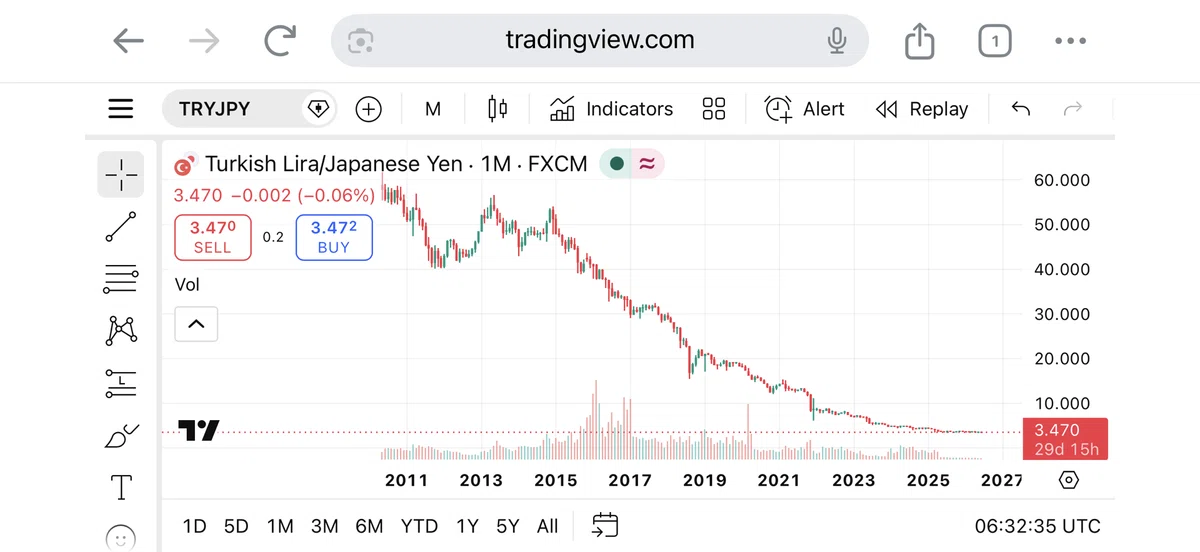Open the M timeframe interval dropdown
The height and width of the screenshot is (552, 1200).
pos(433,109)
